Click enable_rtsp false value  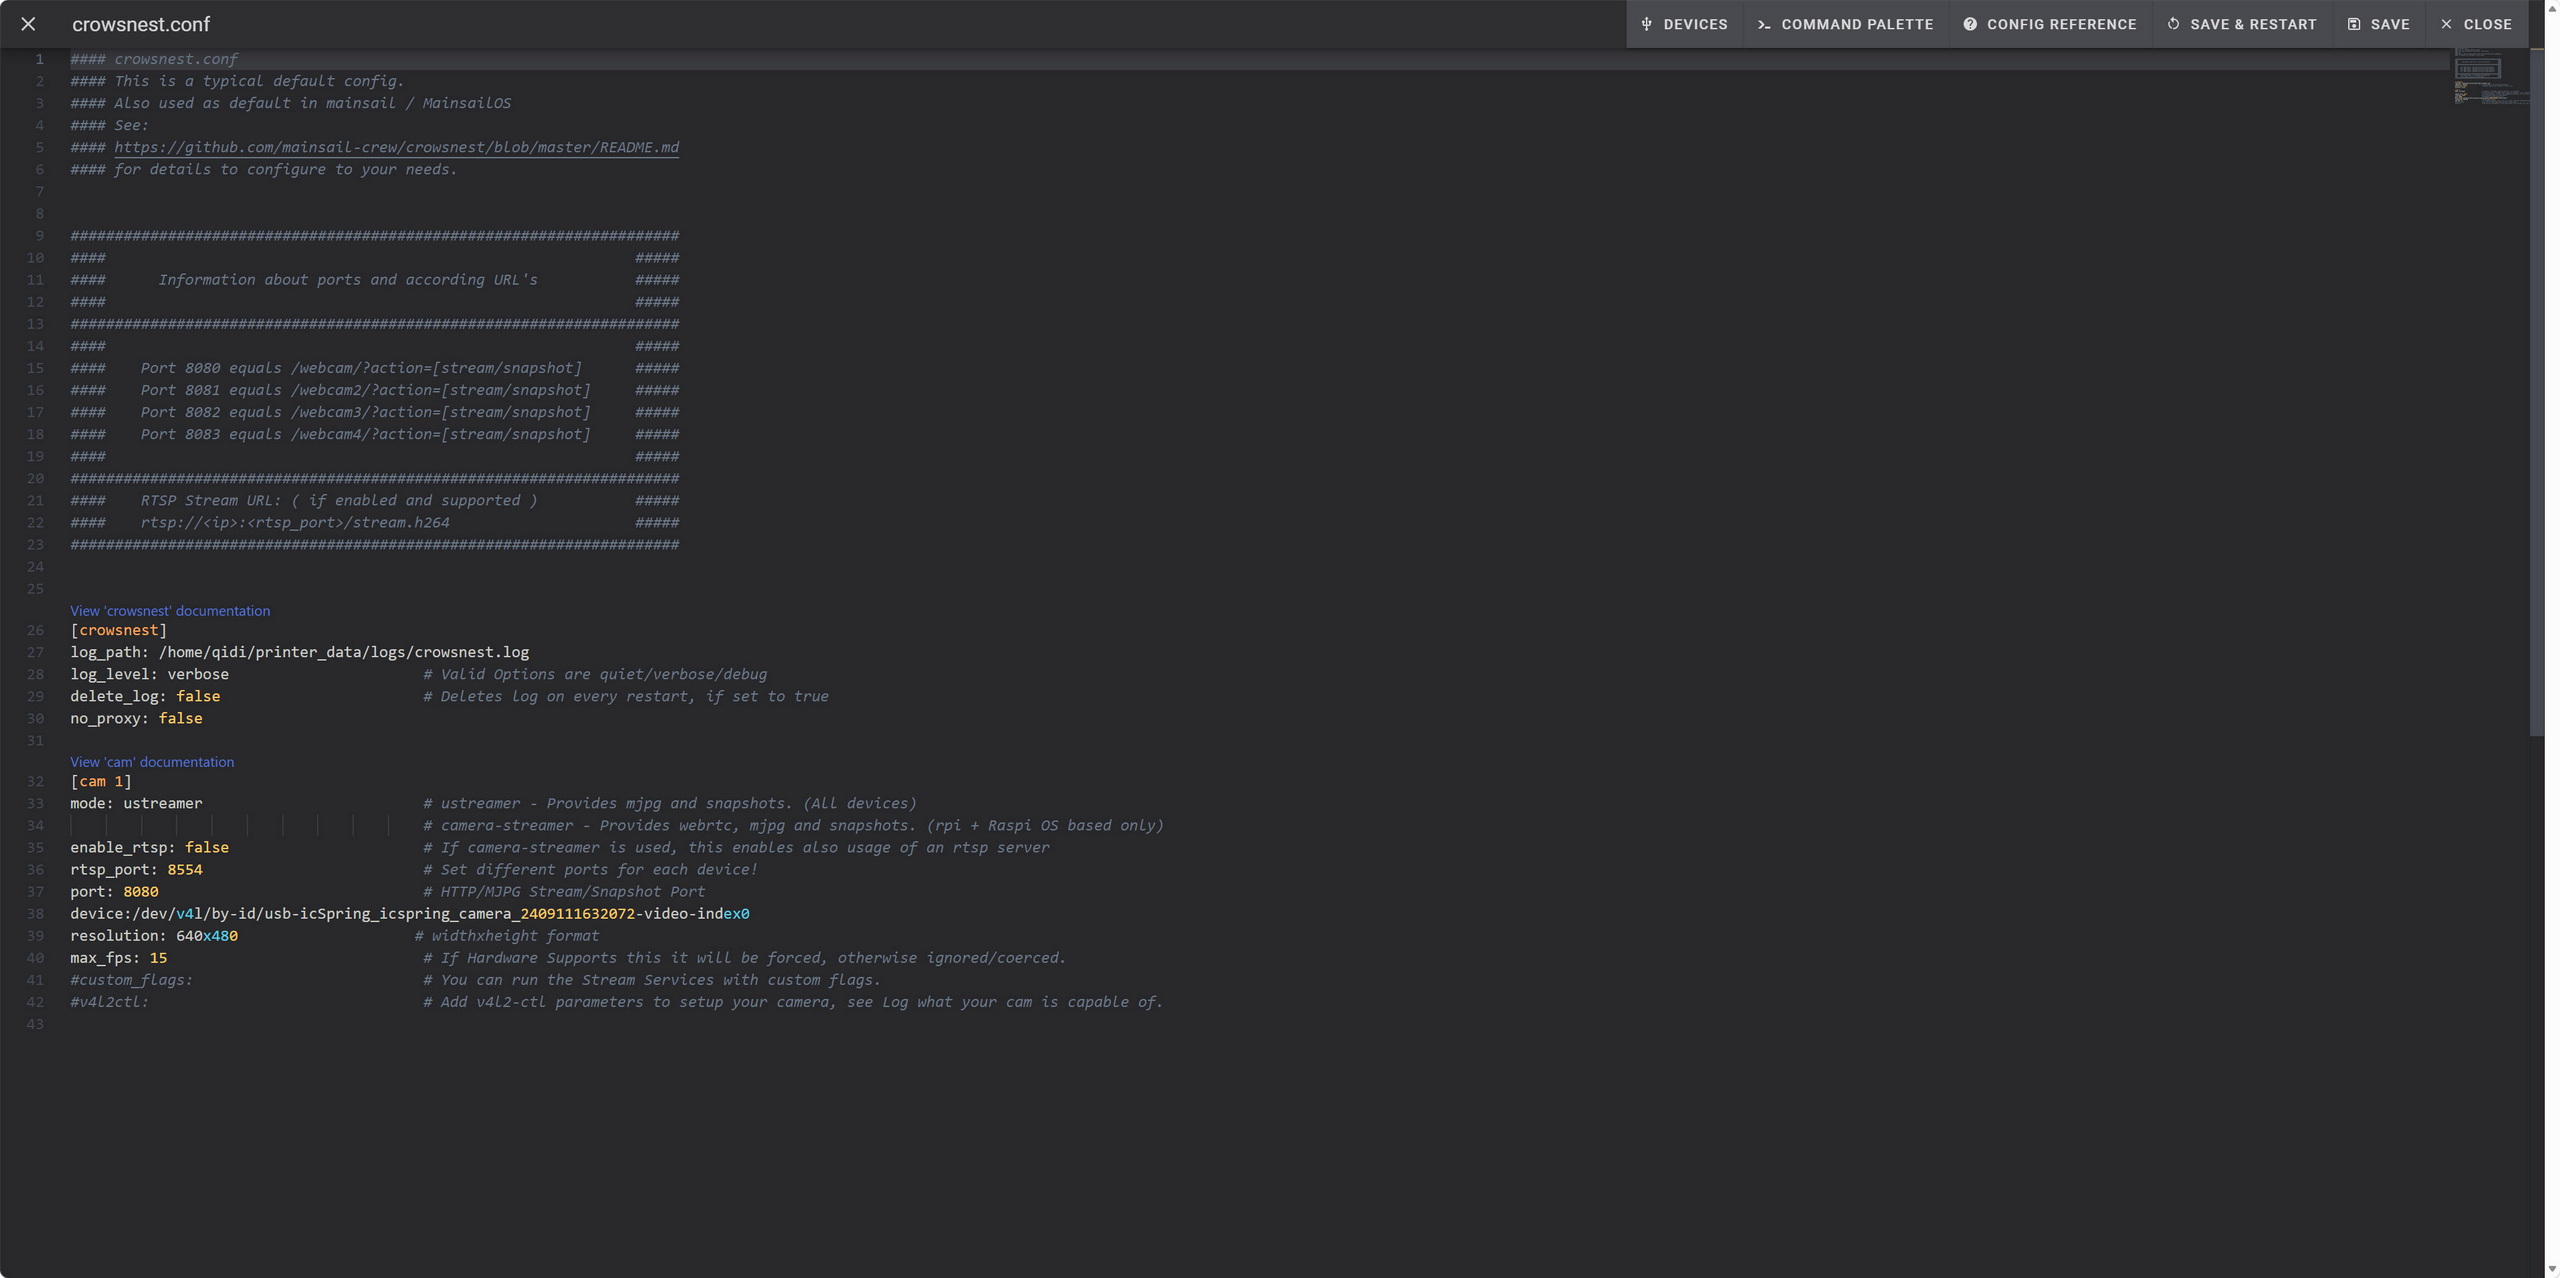207,847
